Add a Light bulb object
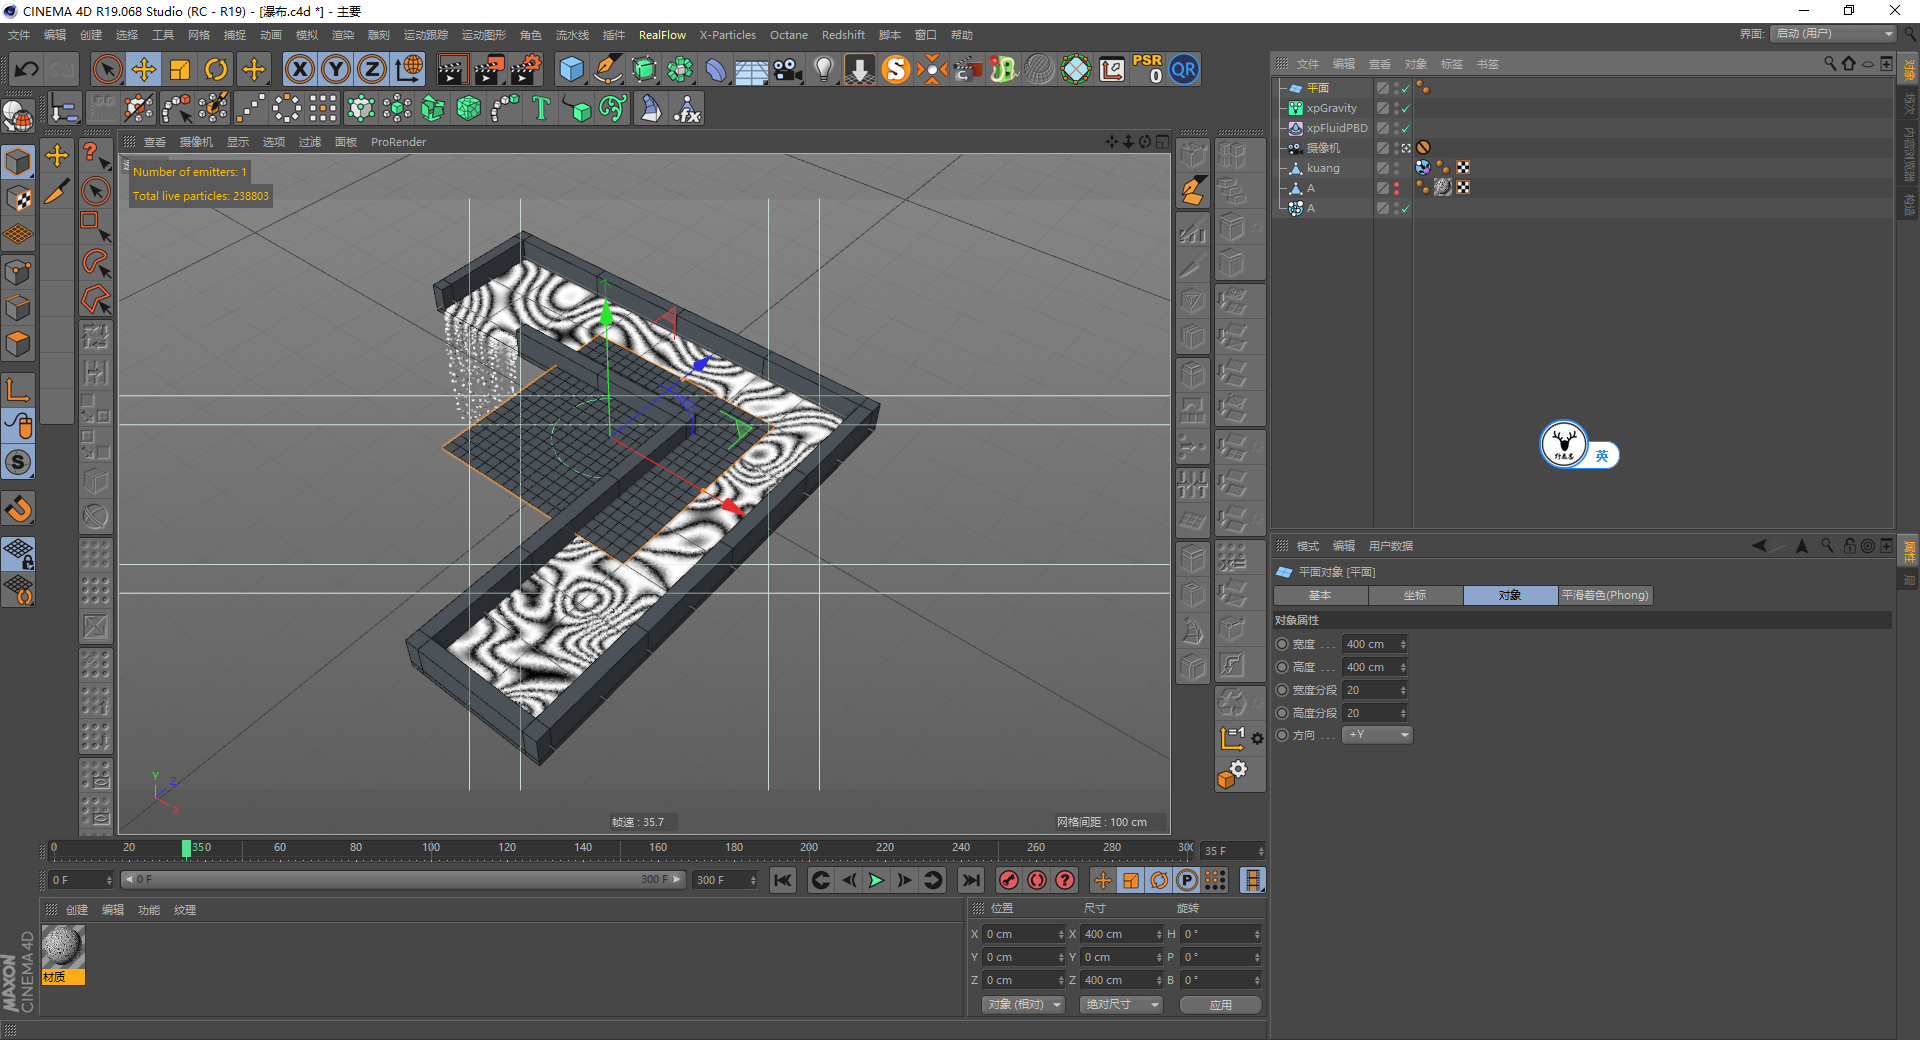Viewport: 1920px width, 1040px height. tap(824, 69)
